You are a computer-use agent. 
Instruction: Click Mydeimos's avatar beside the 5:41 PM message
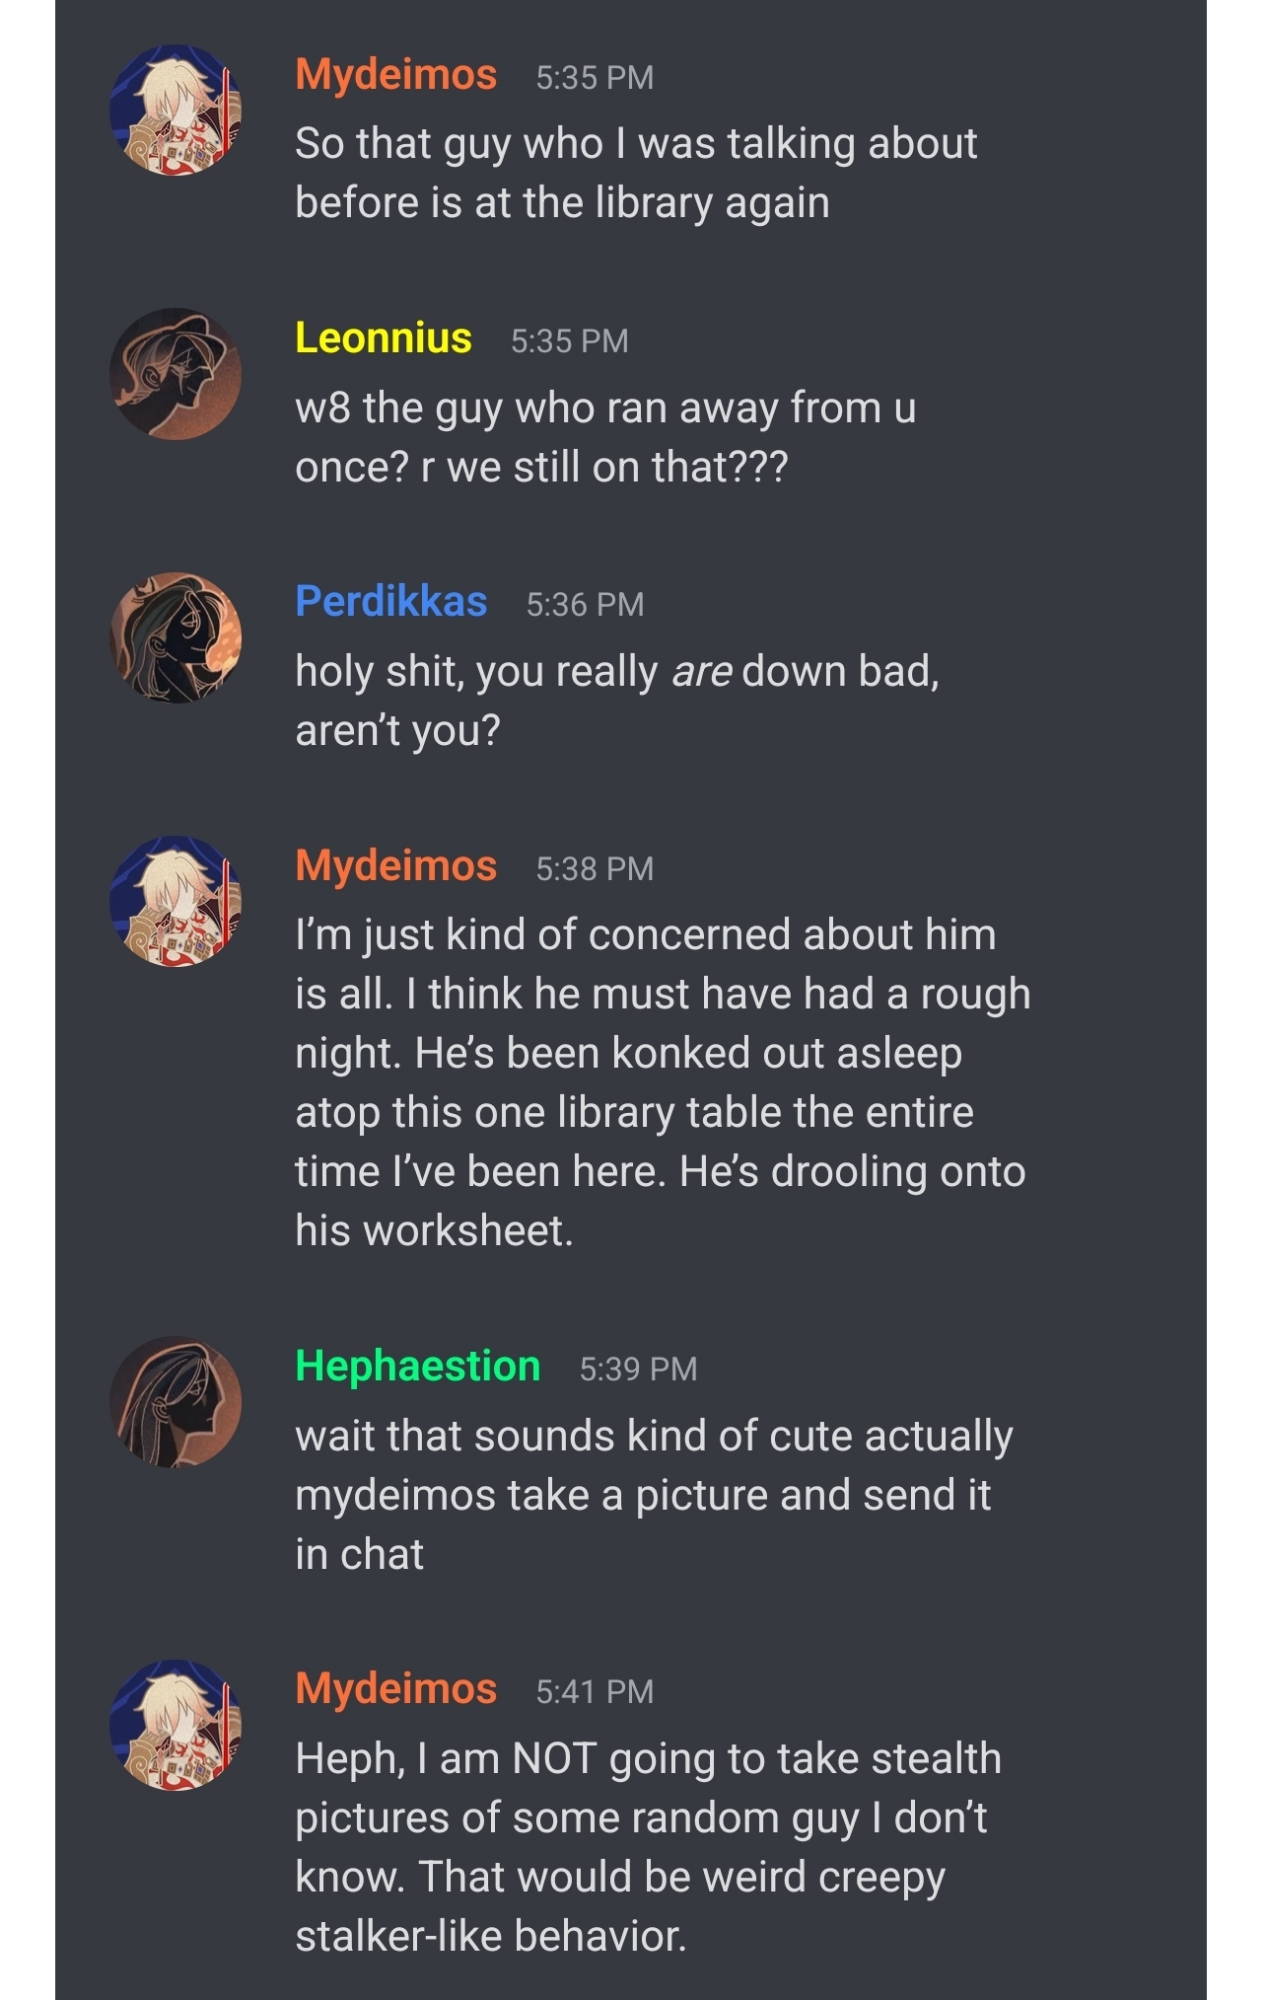[175, 1724]
